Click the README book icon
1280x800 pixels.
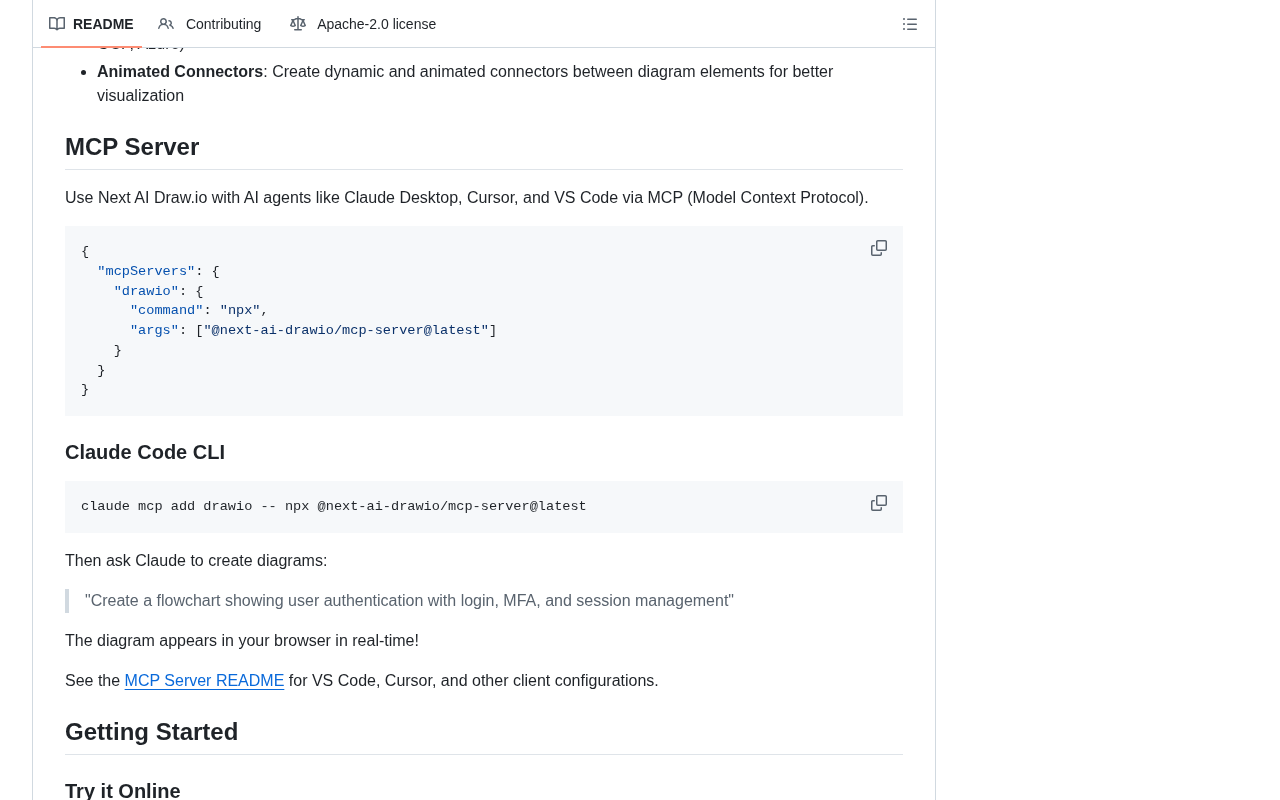pos(57,24)
